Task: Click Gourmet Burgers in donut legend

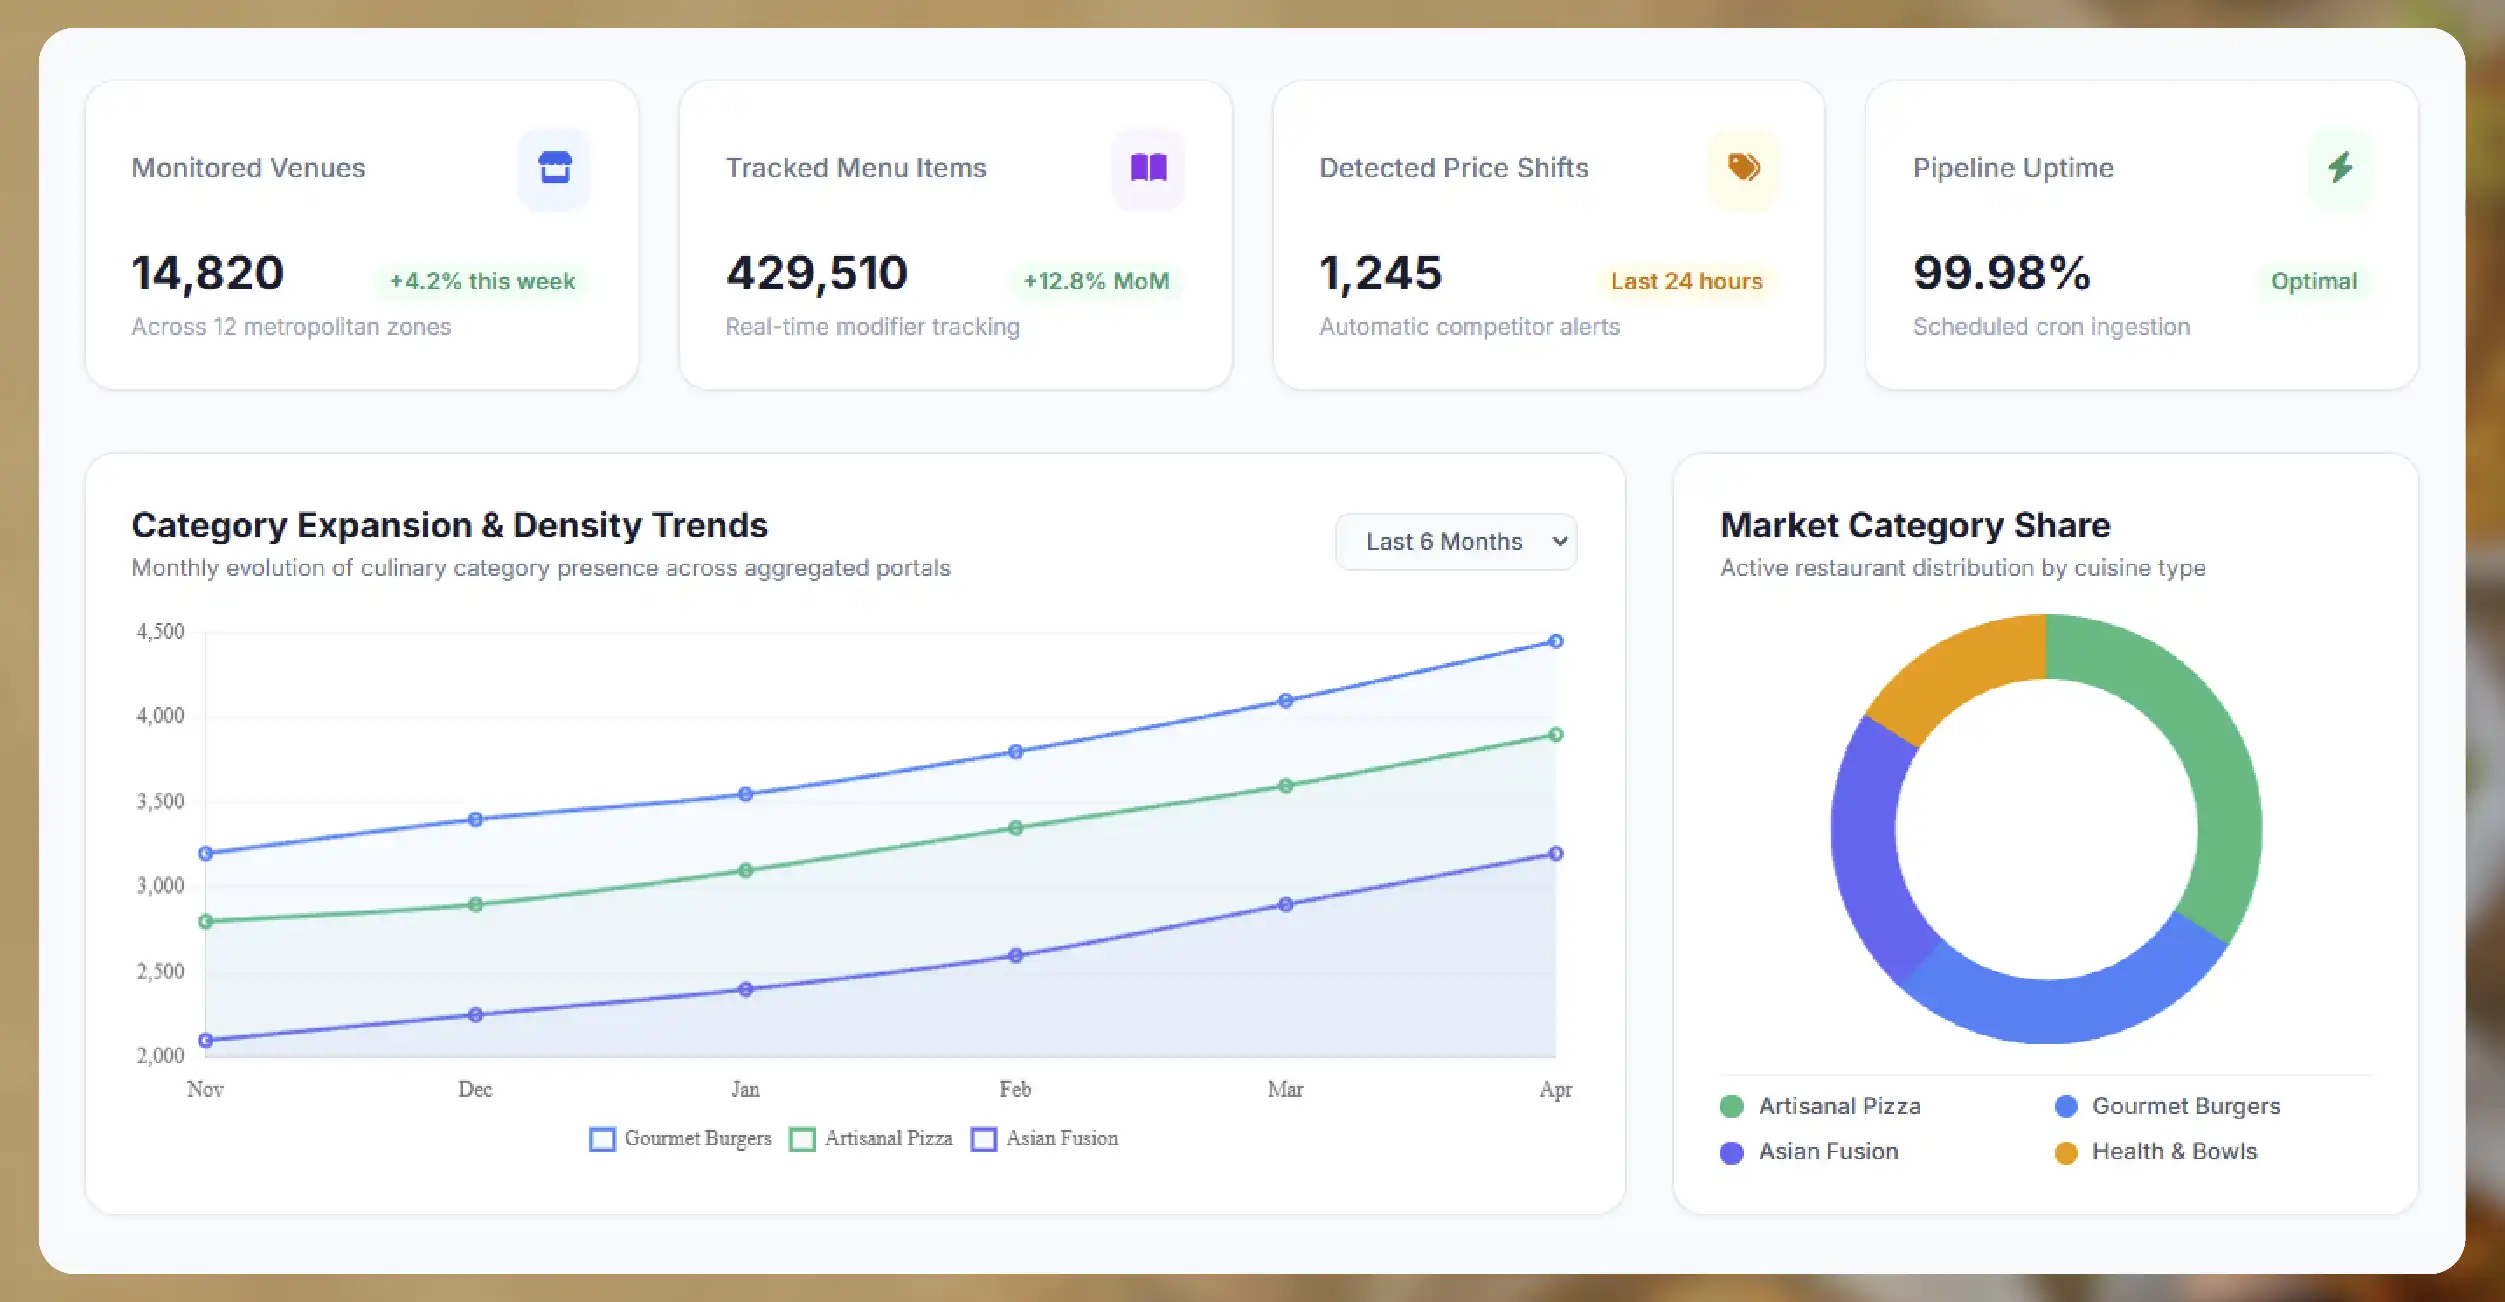Action: (x=2167, y=1106)
